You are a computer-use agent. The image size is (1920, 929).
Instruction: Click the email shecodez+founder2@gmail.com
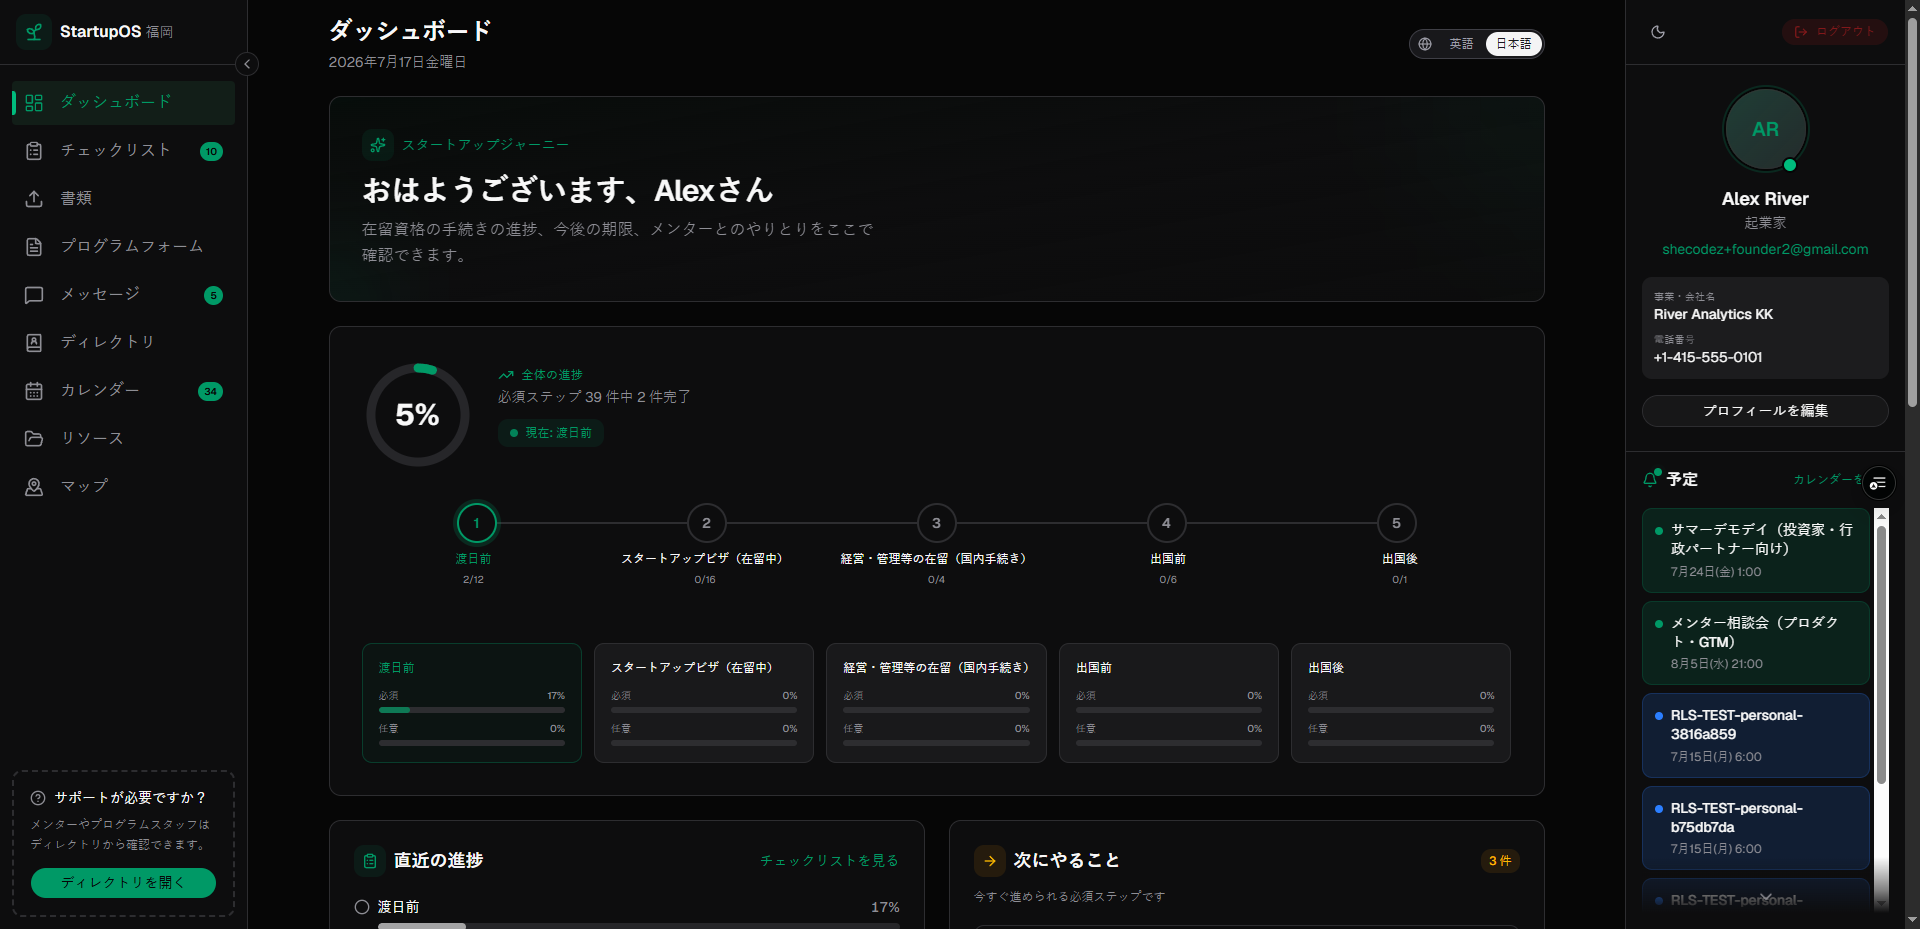pyautogui.click(x=1765, y=249)
